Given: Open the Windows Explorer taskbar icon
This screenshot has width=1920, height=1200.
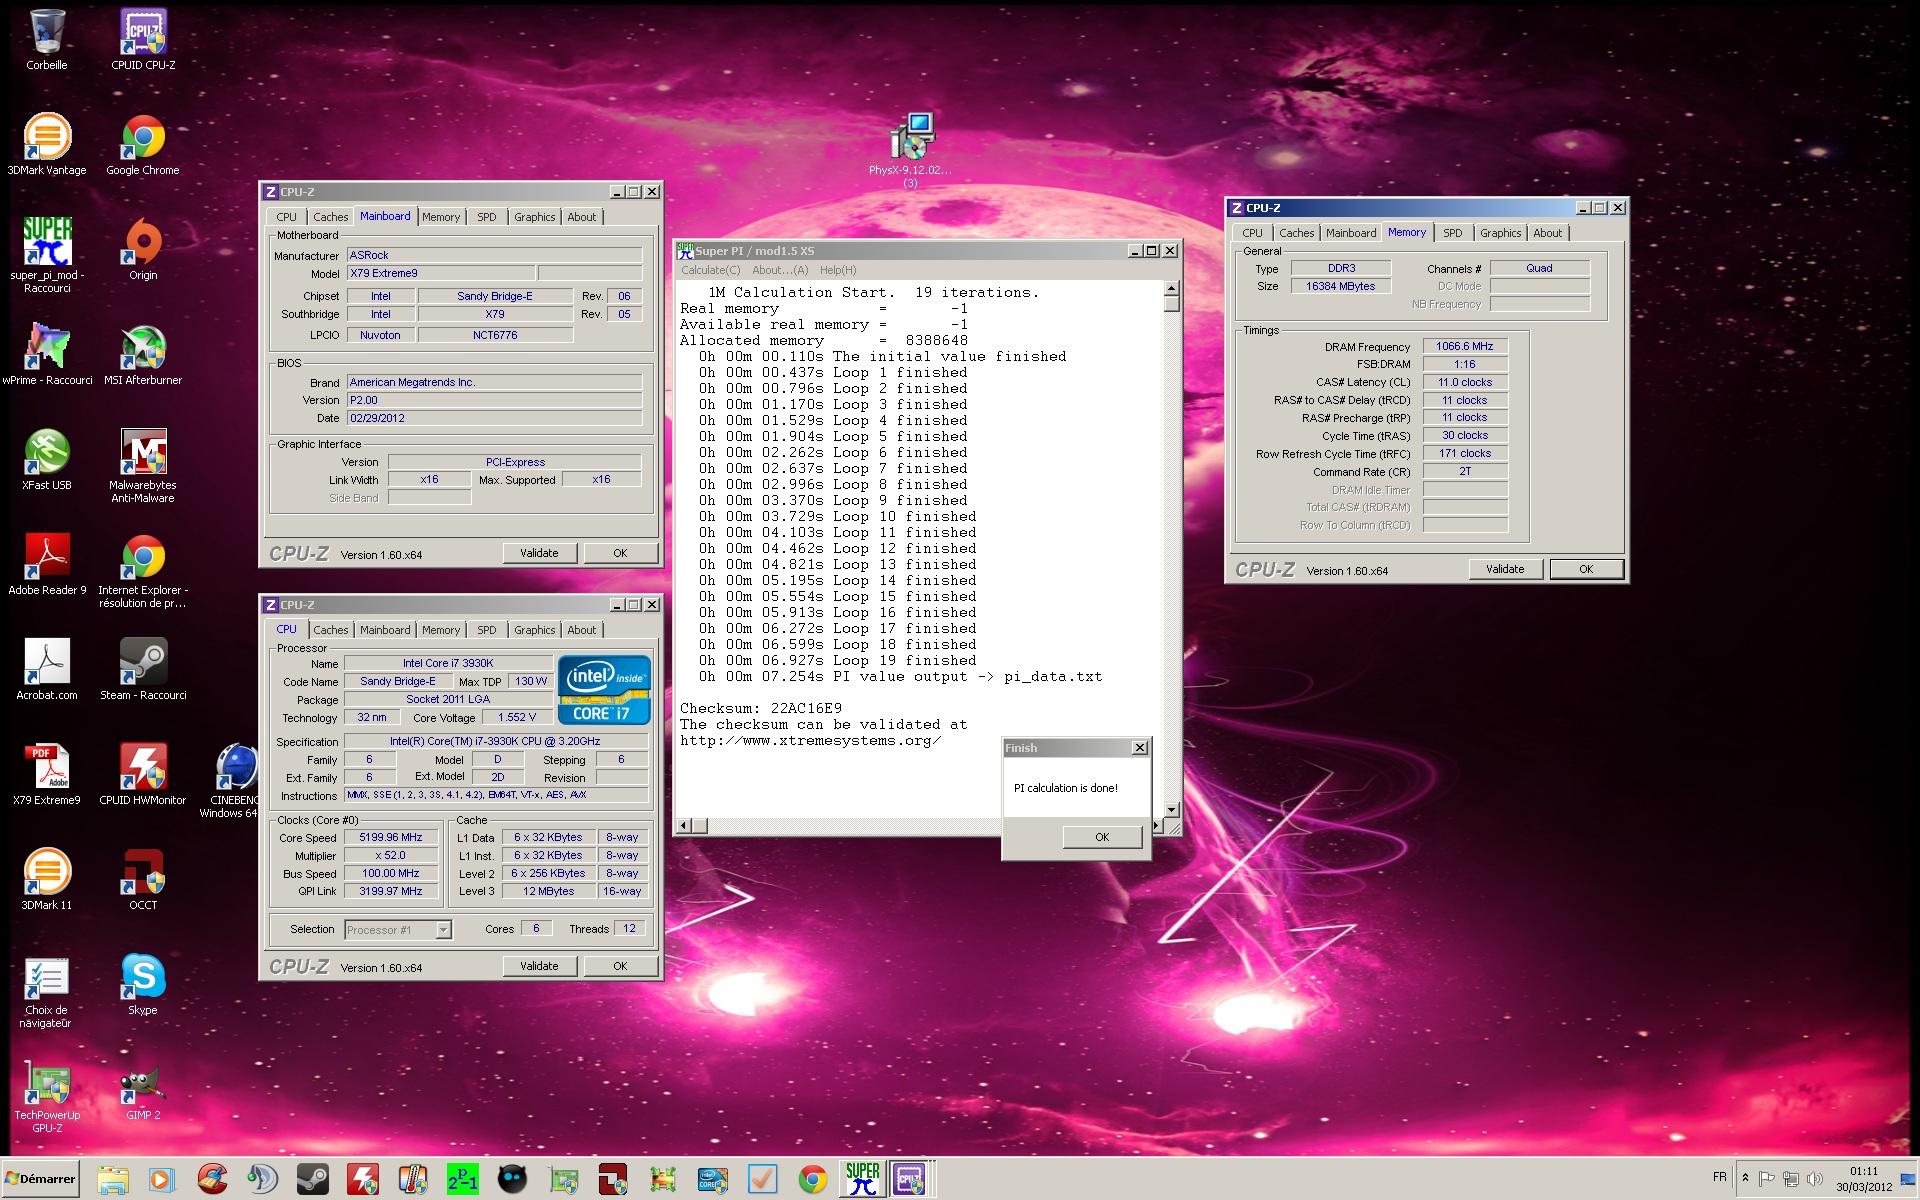Looking at the screenshot, I should (x=112, y=1179).
